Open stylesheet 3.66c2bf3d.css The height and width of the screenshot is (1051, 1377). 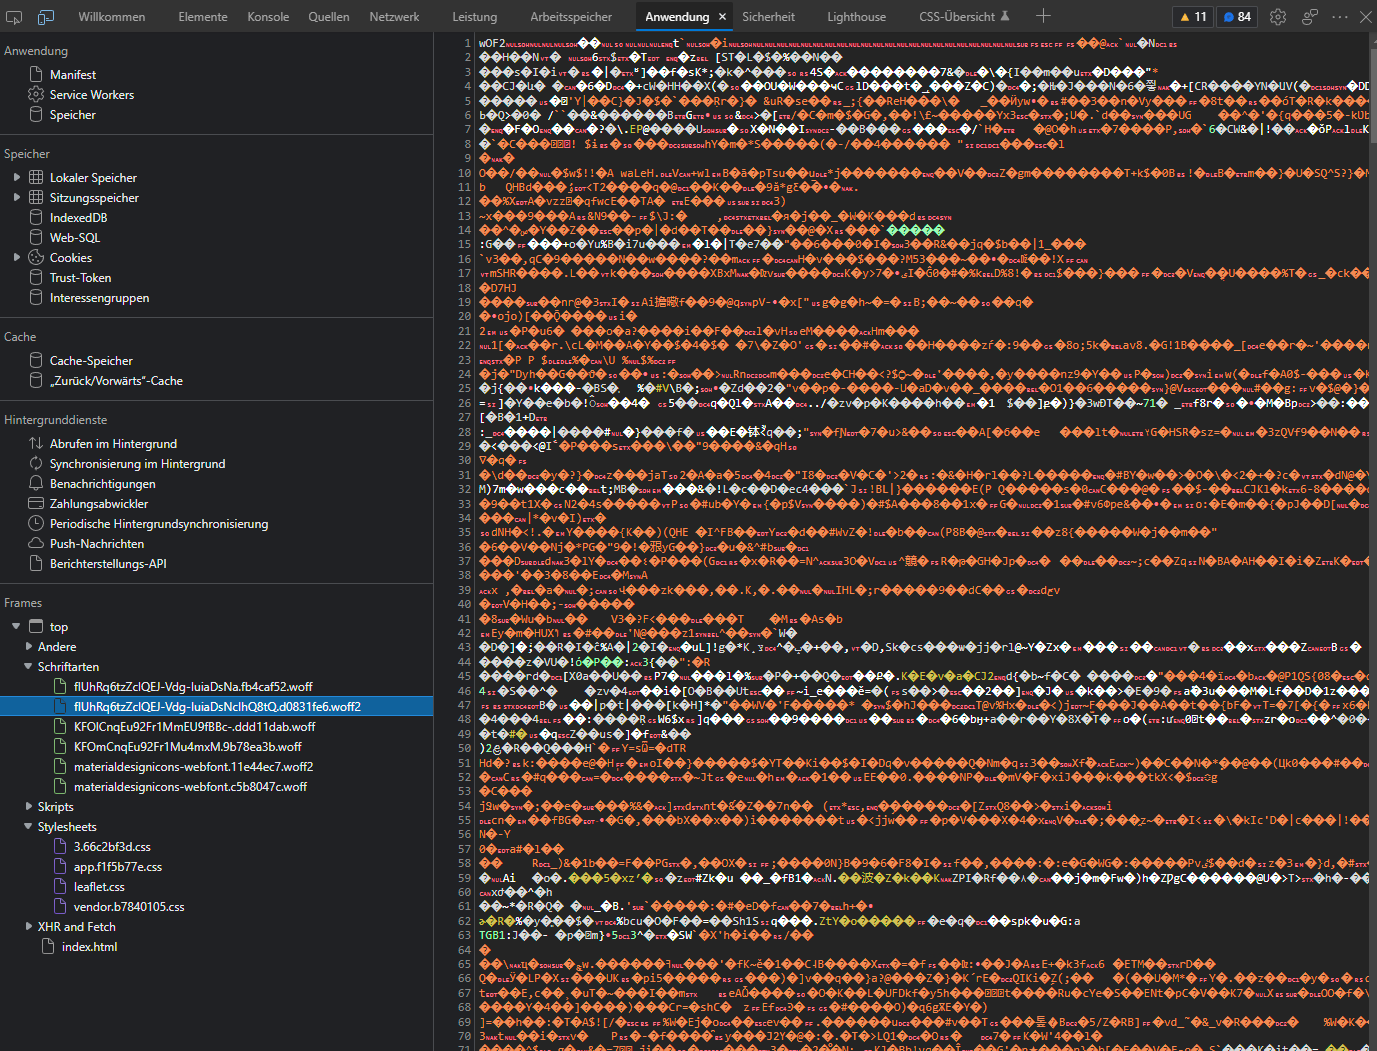tap(112, 847)
